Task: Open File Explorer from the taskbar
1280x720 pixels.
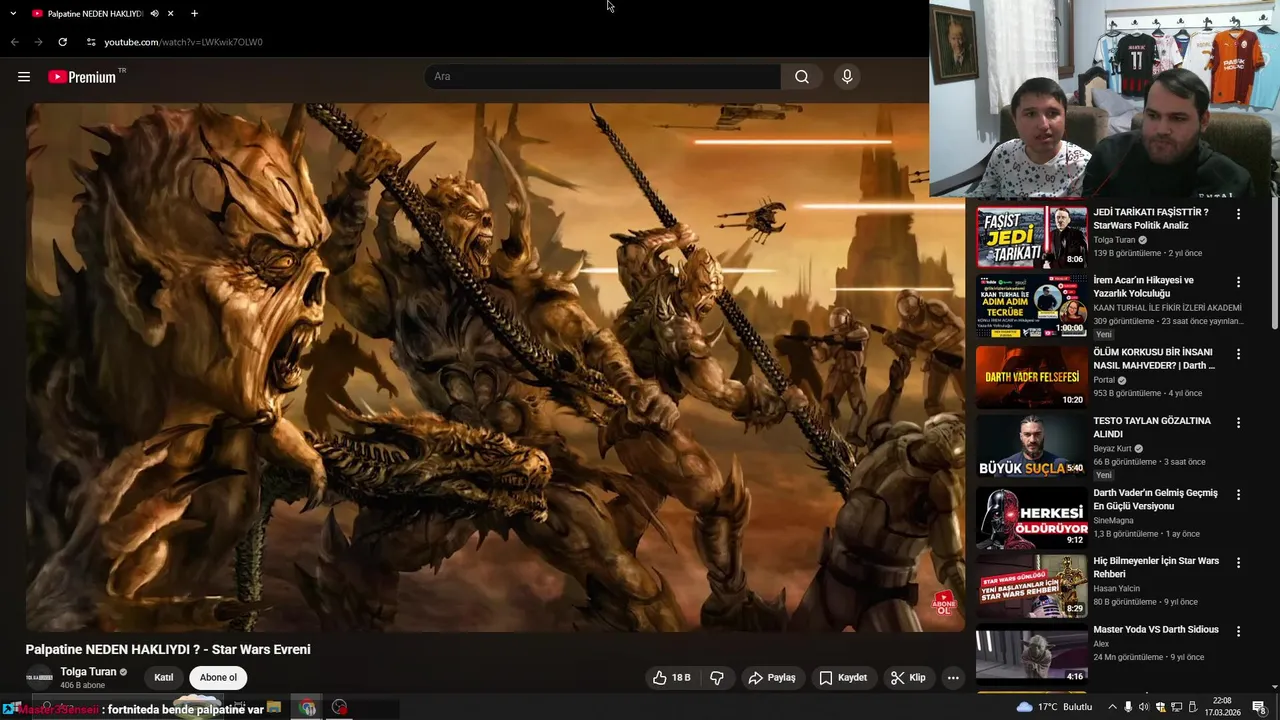Action: tap(273, 708)
